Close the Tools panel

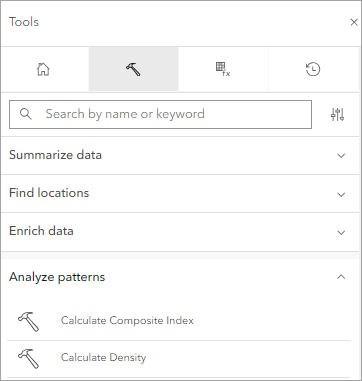click(354, 22)
